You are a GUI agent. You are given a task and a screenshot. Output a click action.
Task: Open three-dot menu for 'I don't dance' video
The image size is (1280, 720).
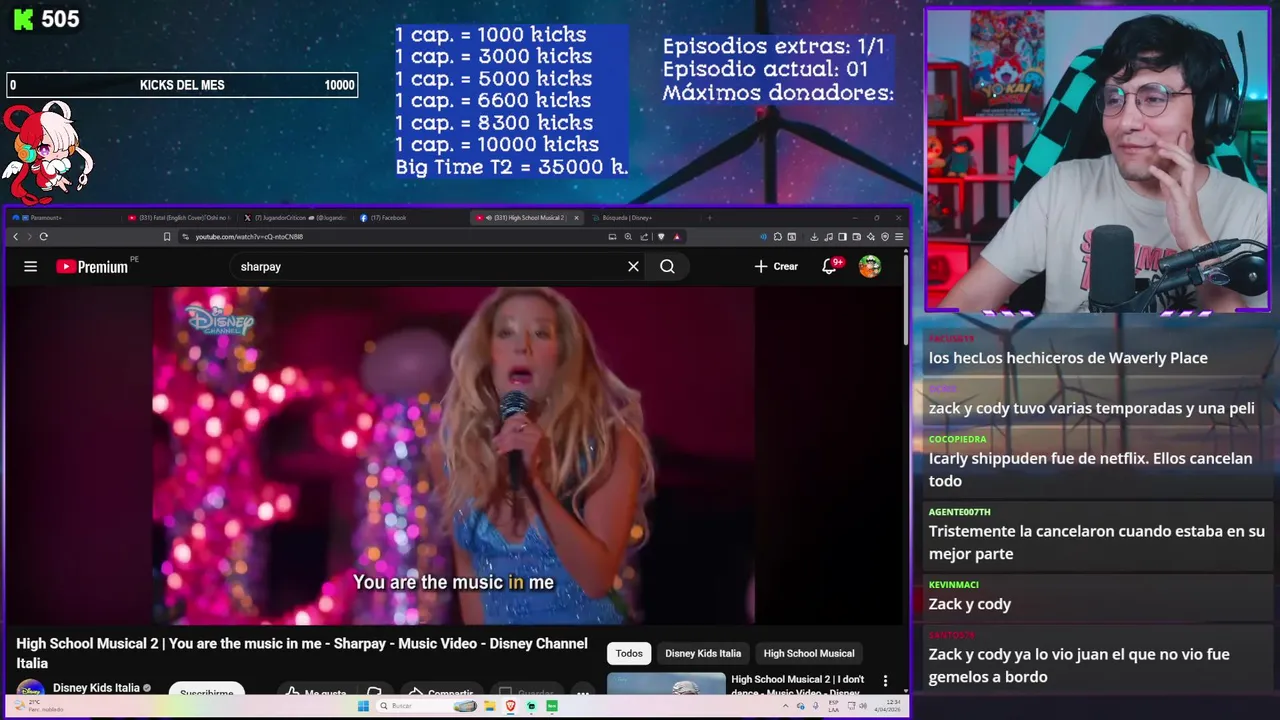tap(885, 681)
